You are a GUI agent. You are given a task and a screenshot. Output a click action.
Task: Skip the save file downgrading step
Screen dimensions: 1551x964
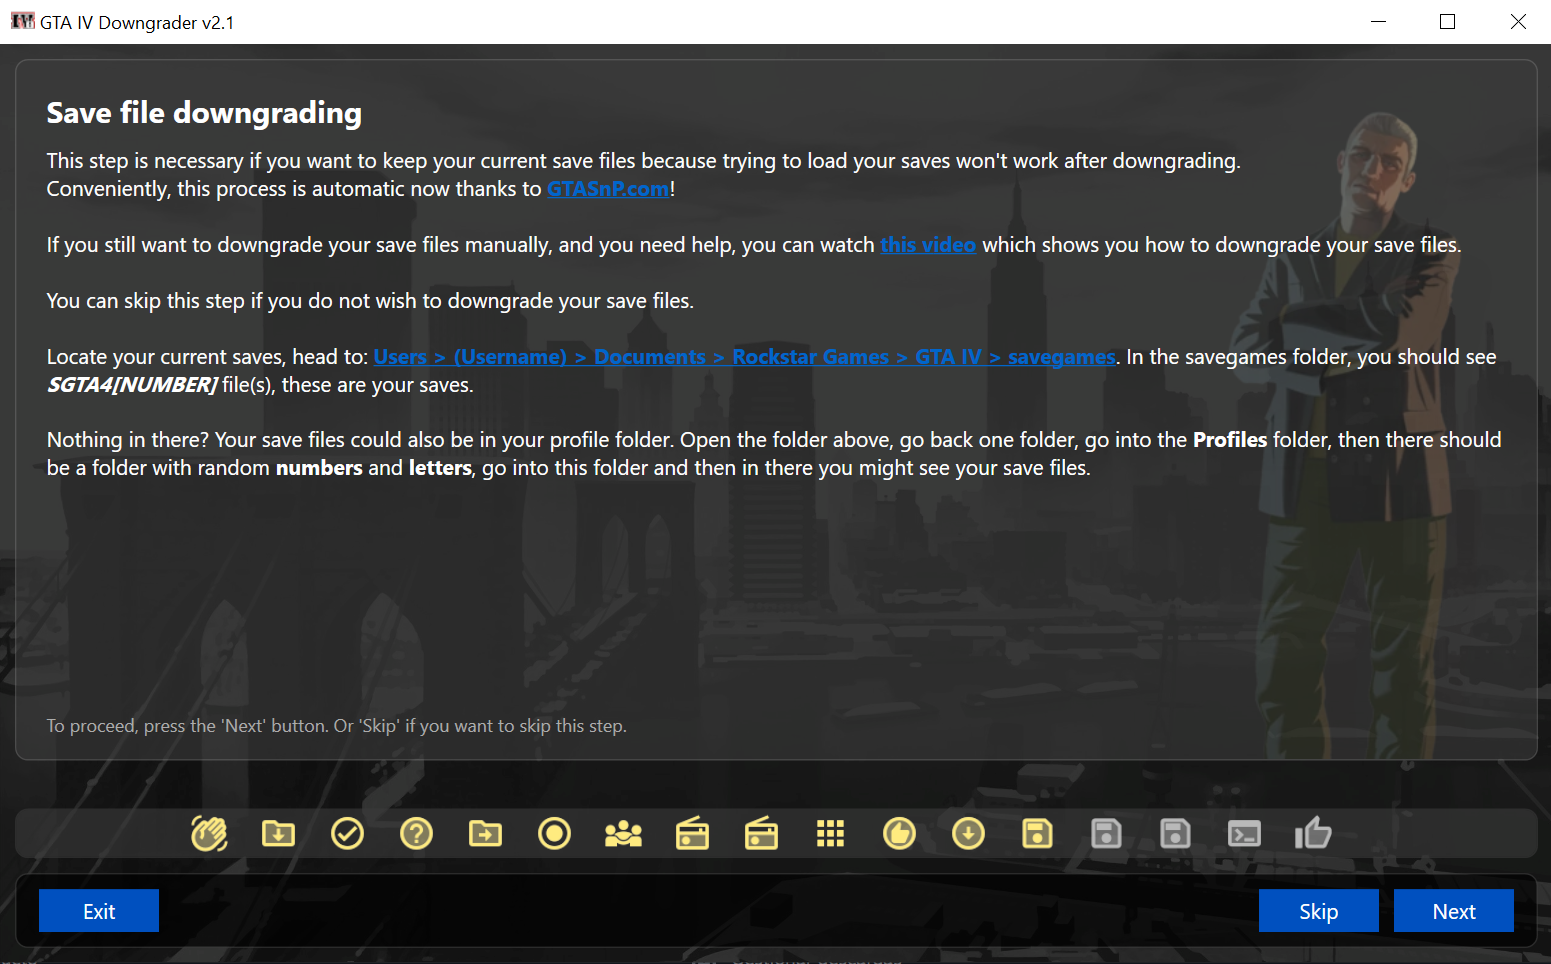coord(1318,911)
